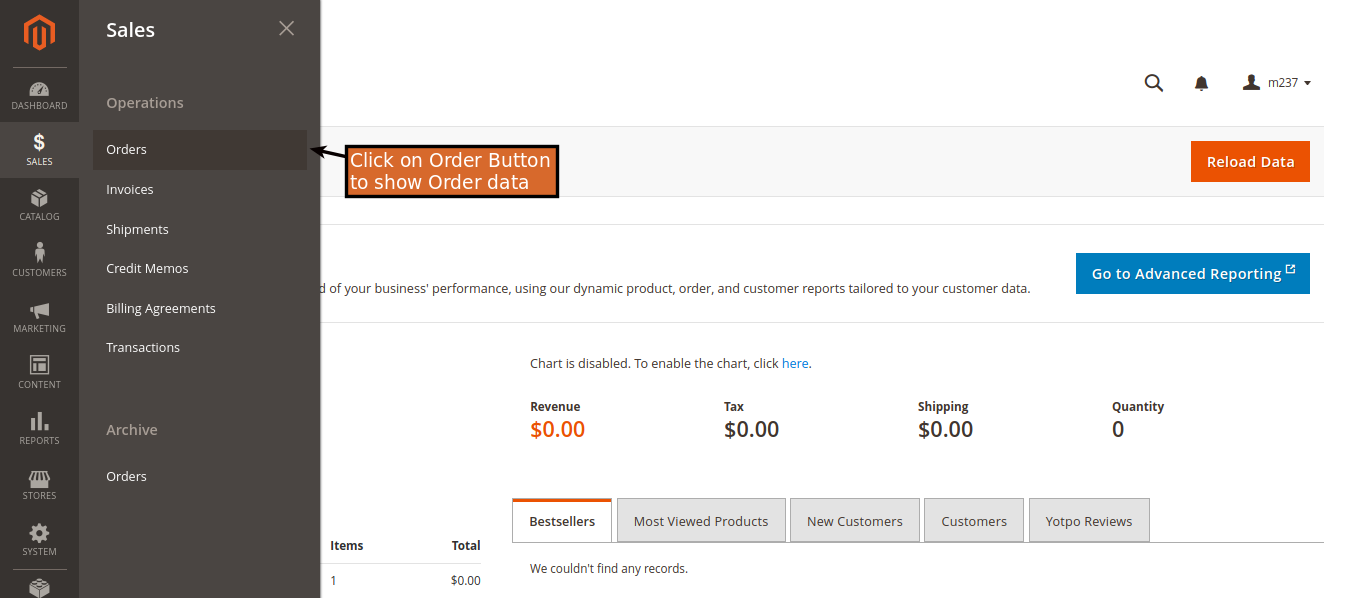Click the Marketing megaphone icon
Screen dimensions: 1348x598
coord(39,315)
